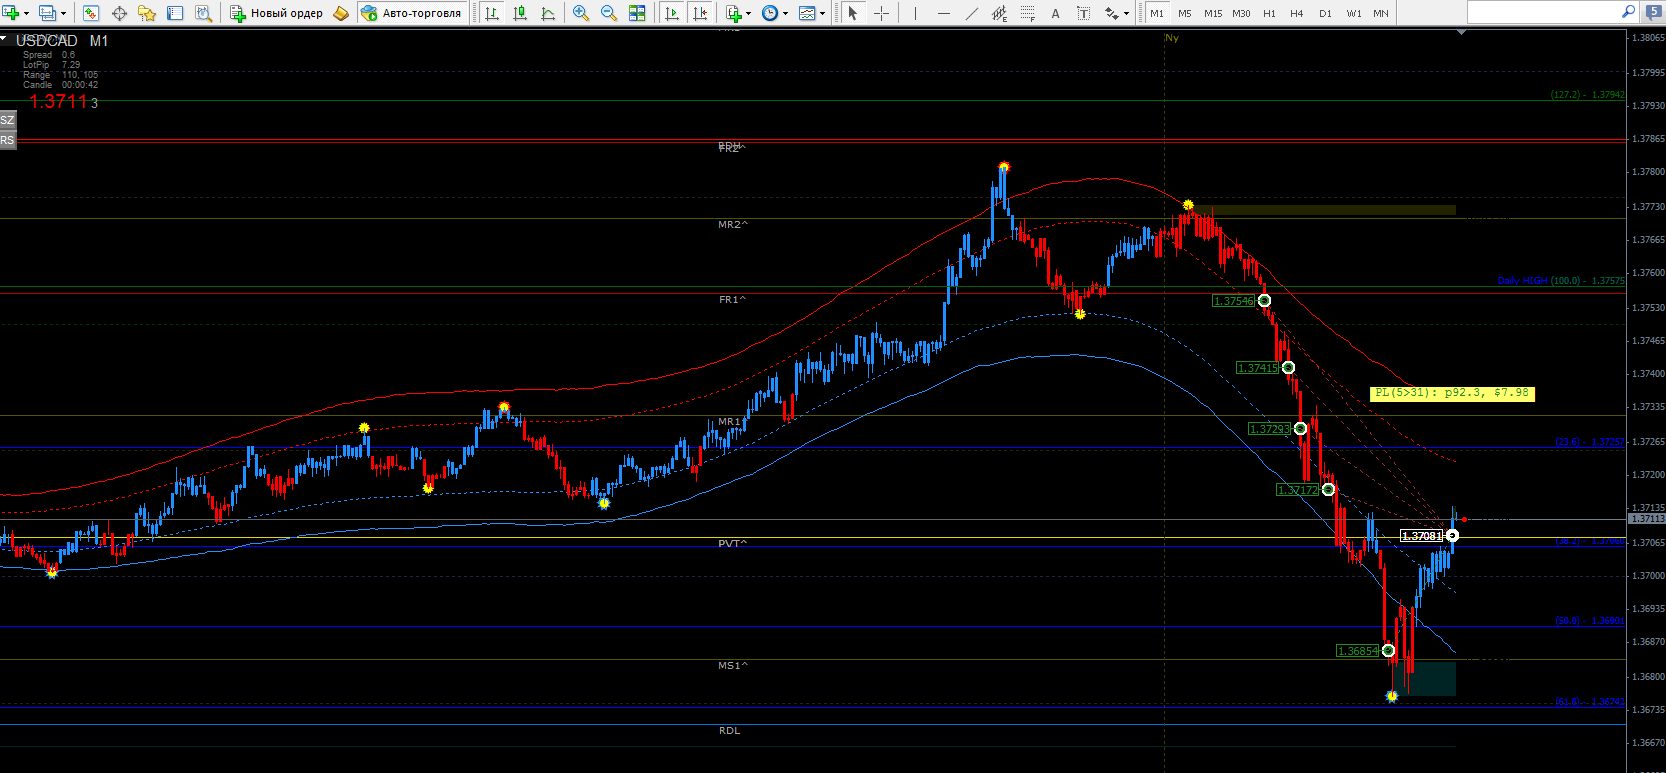Select the cursor arrow tool
Image resolution: width=1666 pixels, height=773 pixels.
(x=853, y=13)
